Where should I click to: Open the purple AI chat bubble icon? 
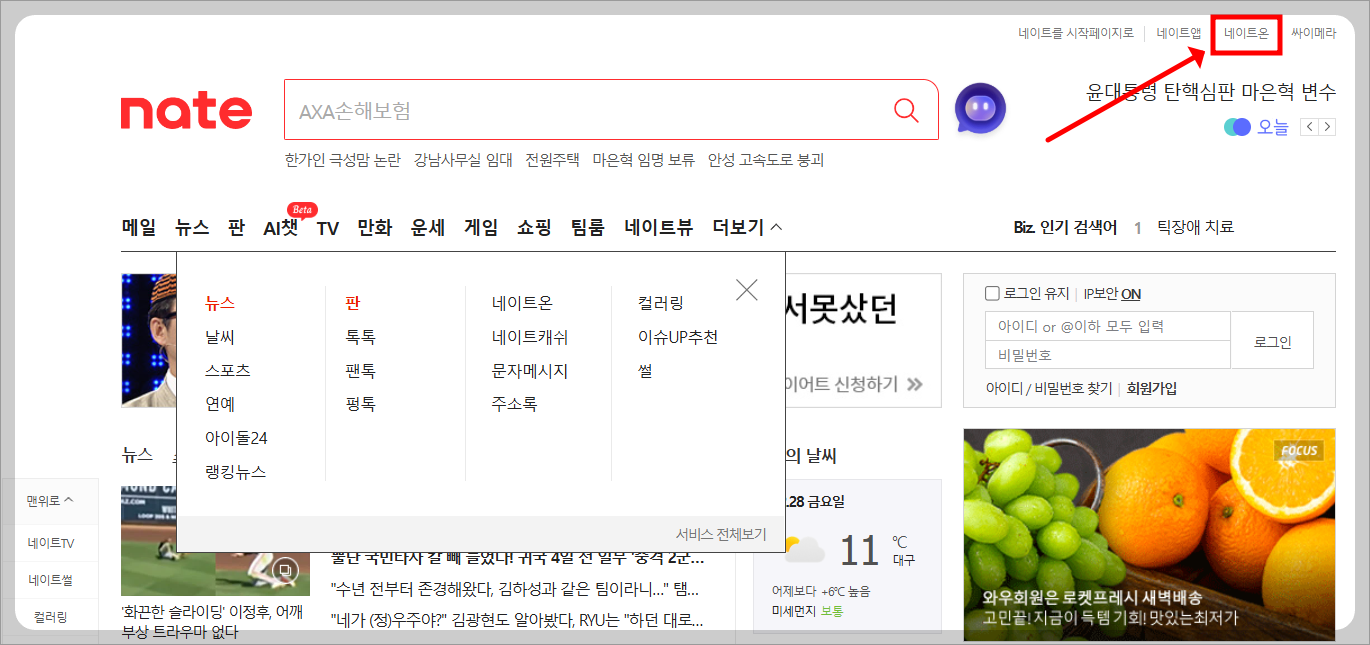point(980,110)
